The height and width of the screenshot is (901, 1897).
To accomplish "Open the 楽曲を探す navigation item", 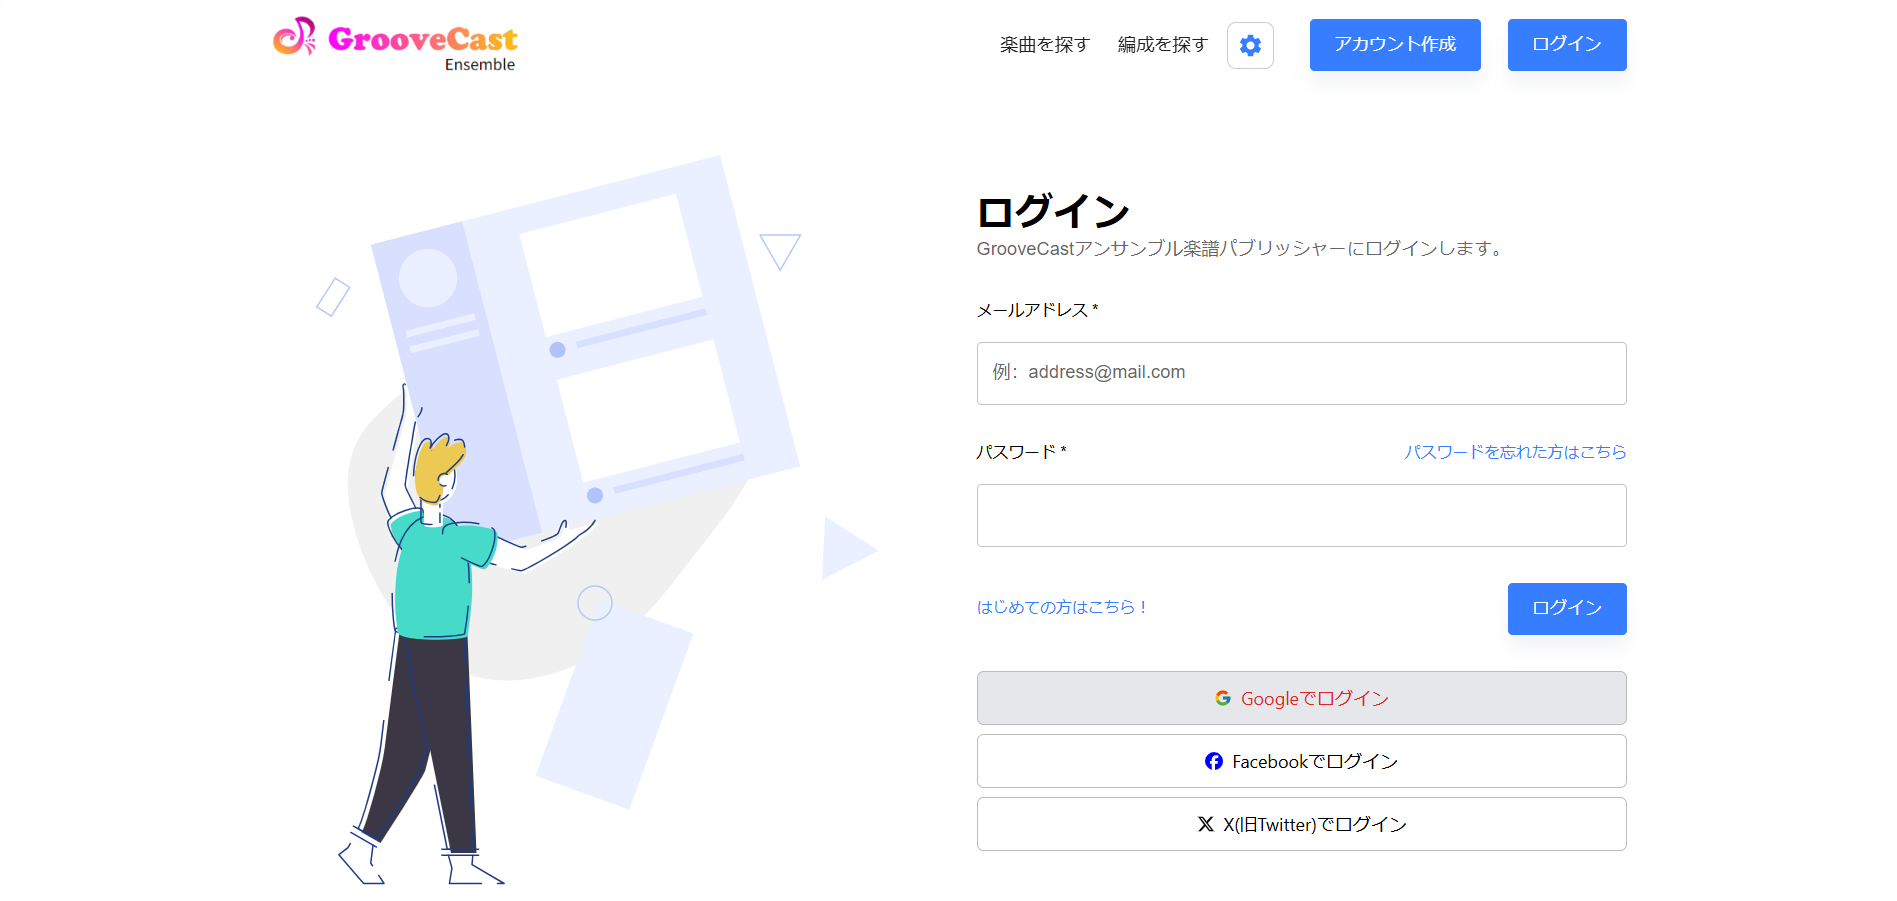I will 1044,45.
